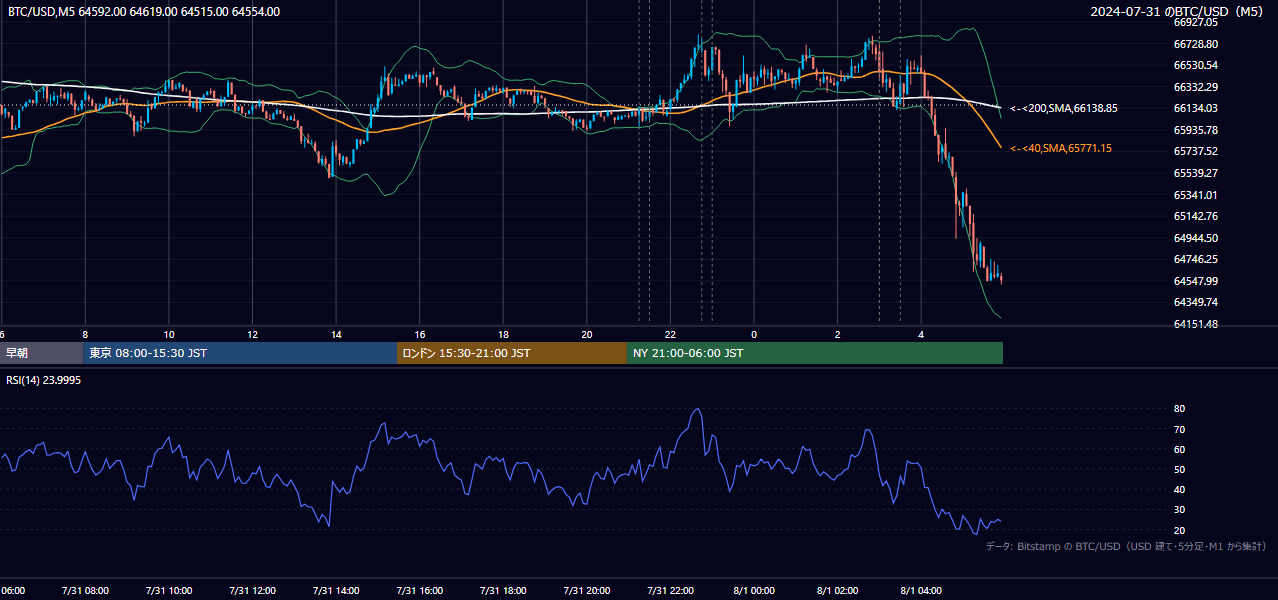Click price scale value 66530.54
The width and height of the screenshot is (1278, 600).
1195,65
